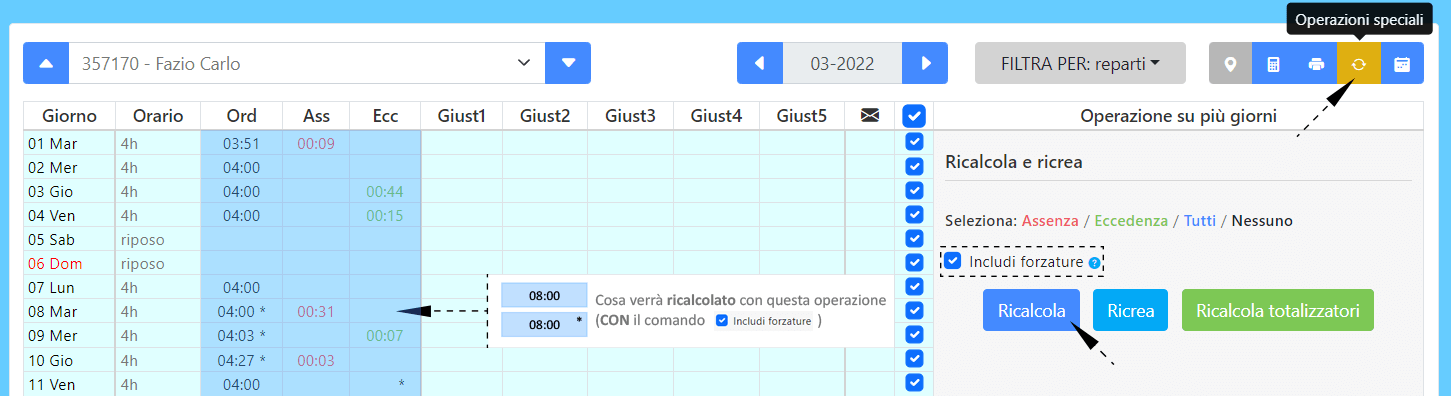Click the envelope column icon

870,116
